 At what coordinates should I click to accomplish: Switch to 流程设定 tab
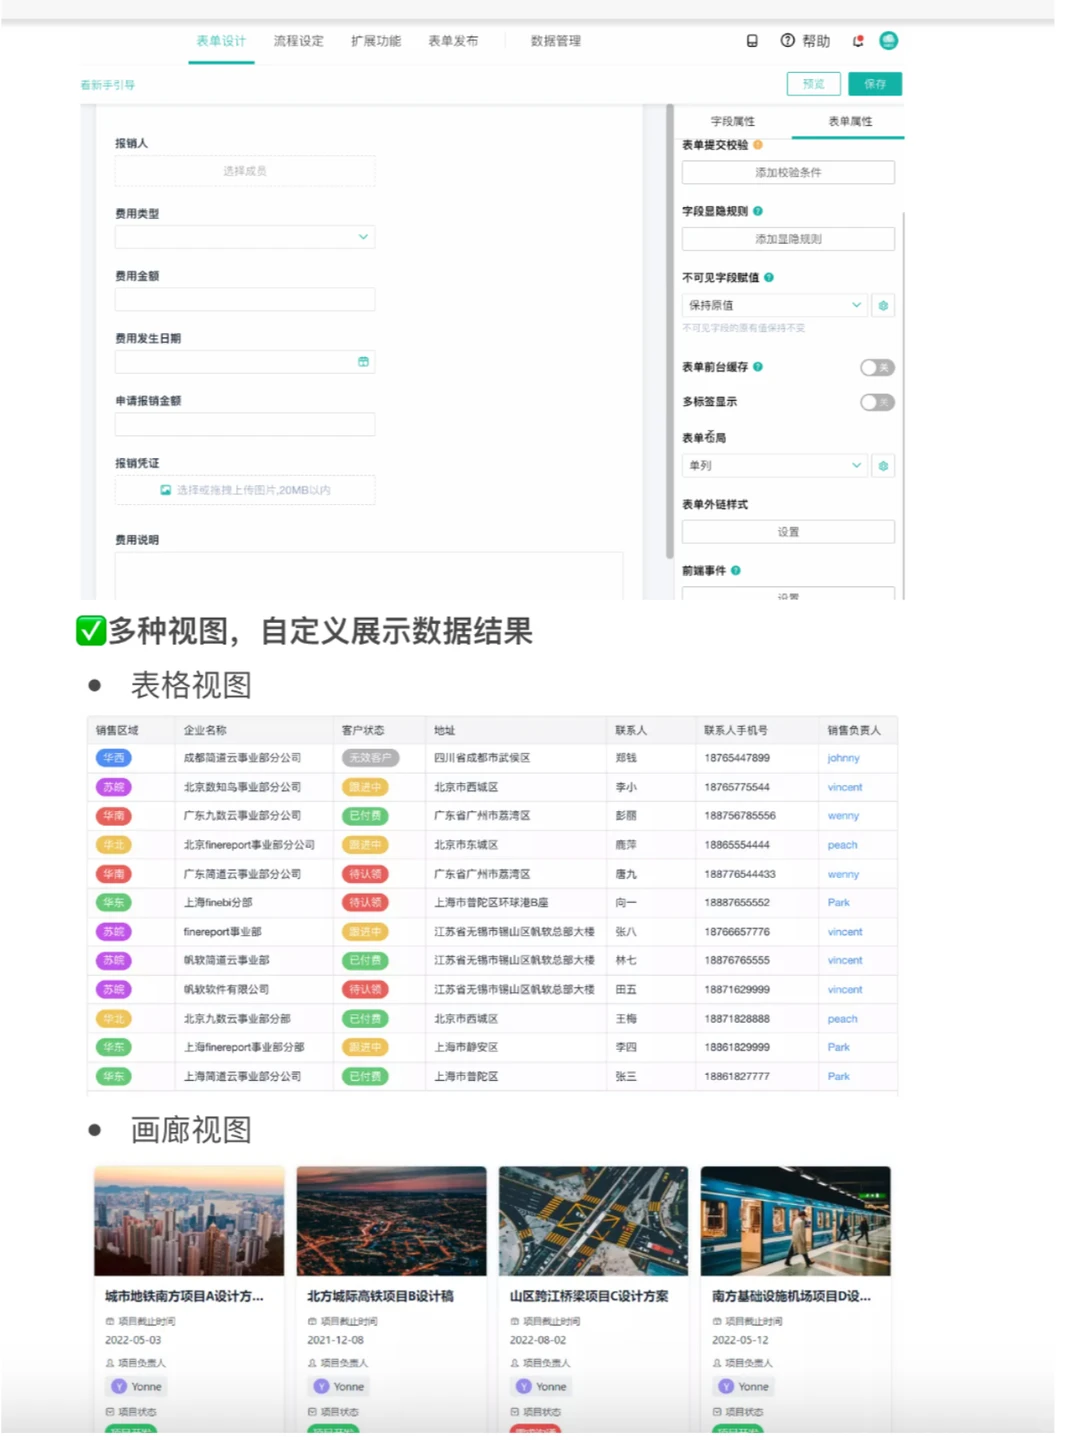[x=299, y=41]
